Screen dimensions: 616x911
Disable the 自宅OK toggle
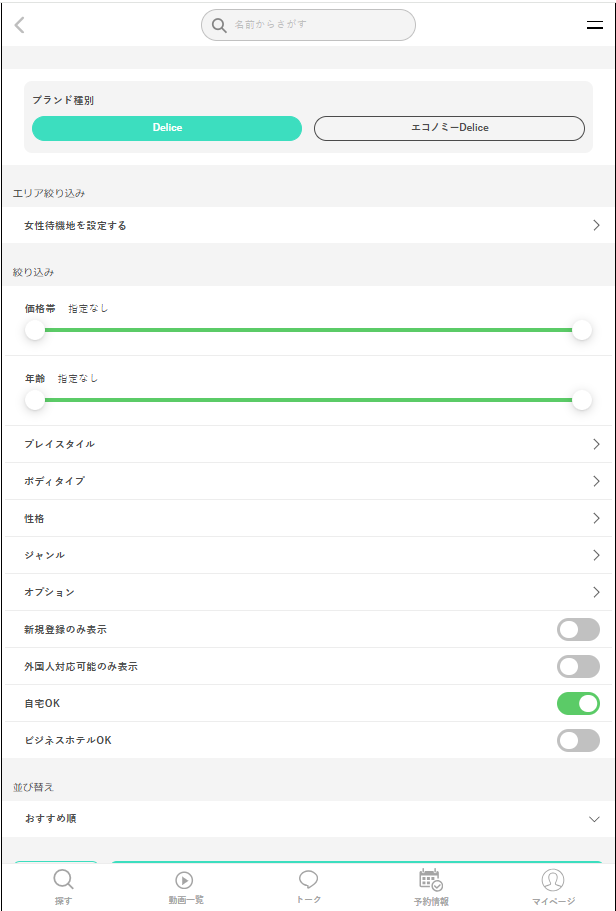tap(578, 703)
